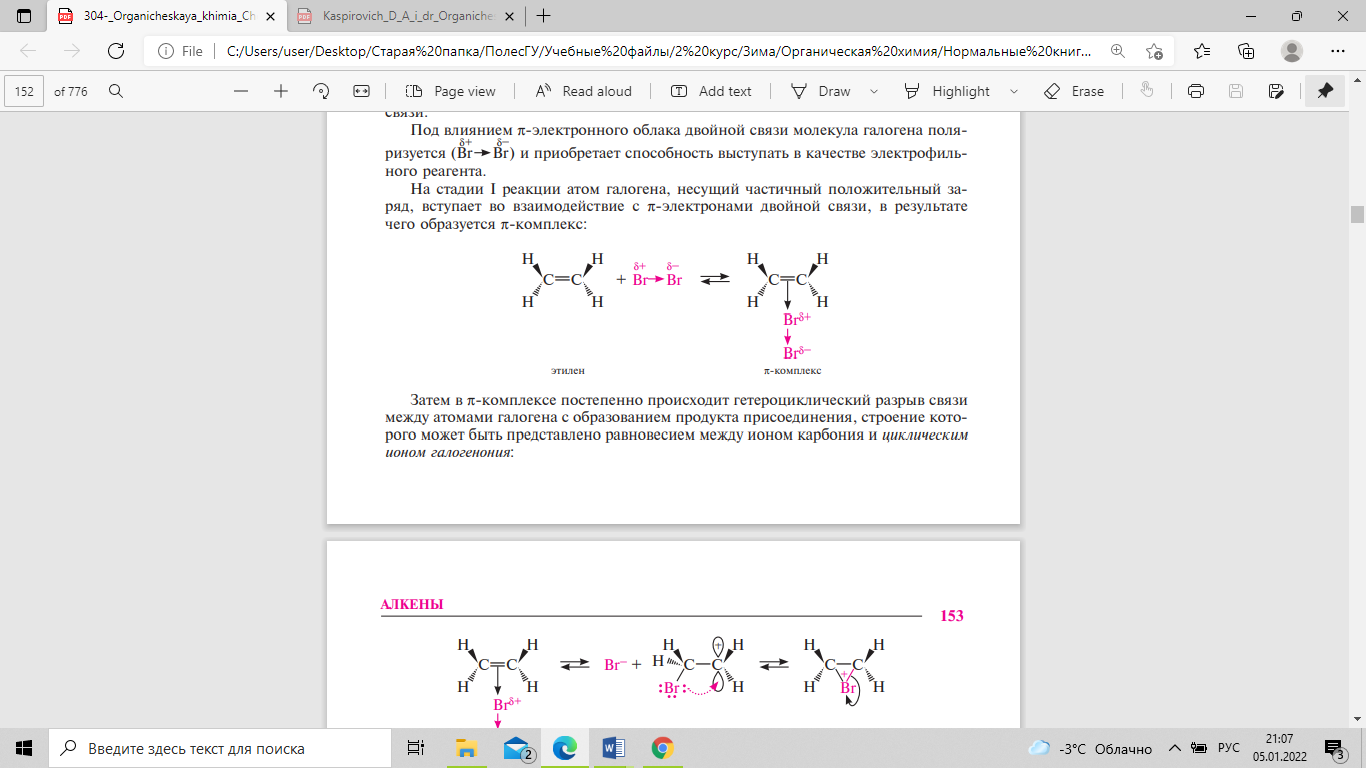
Task: Switch input language РУС
Action: tap(1229, 748)
